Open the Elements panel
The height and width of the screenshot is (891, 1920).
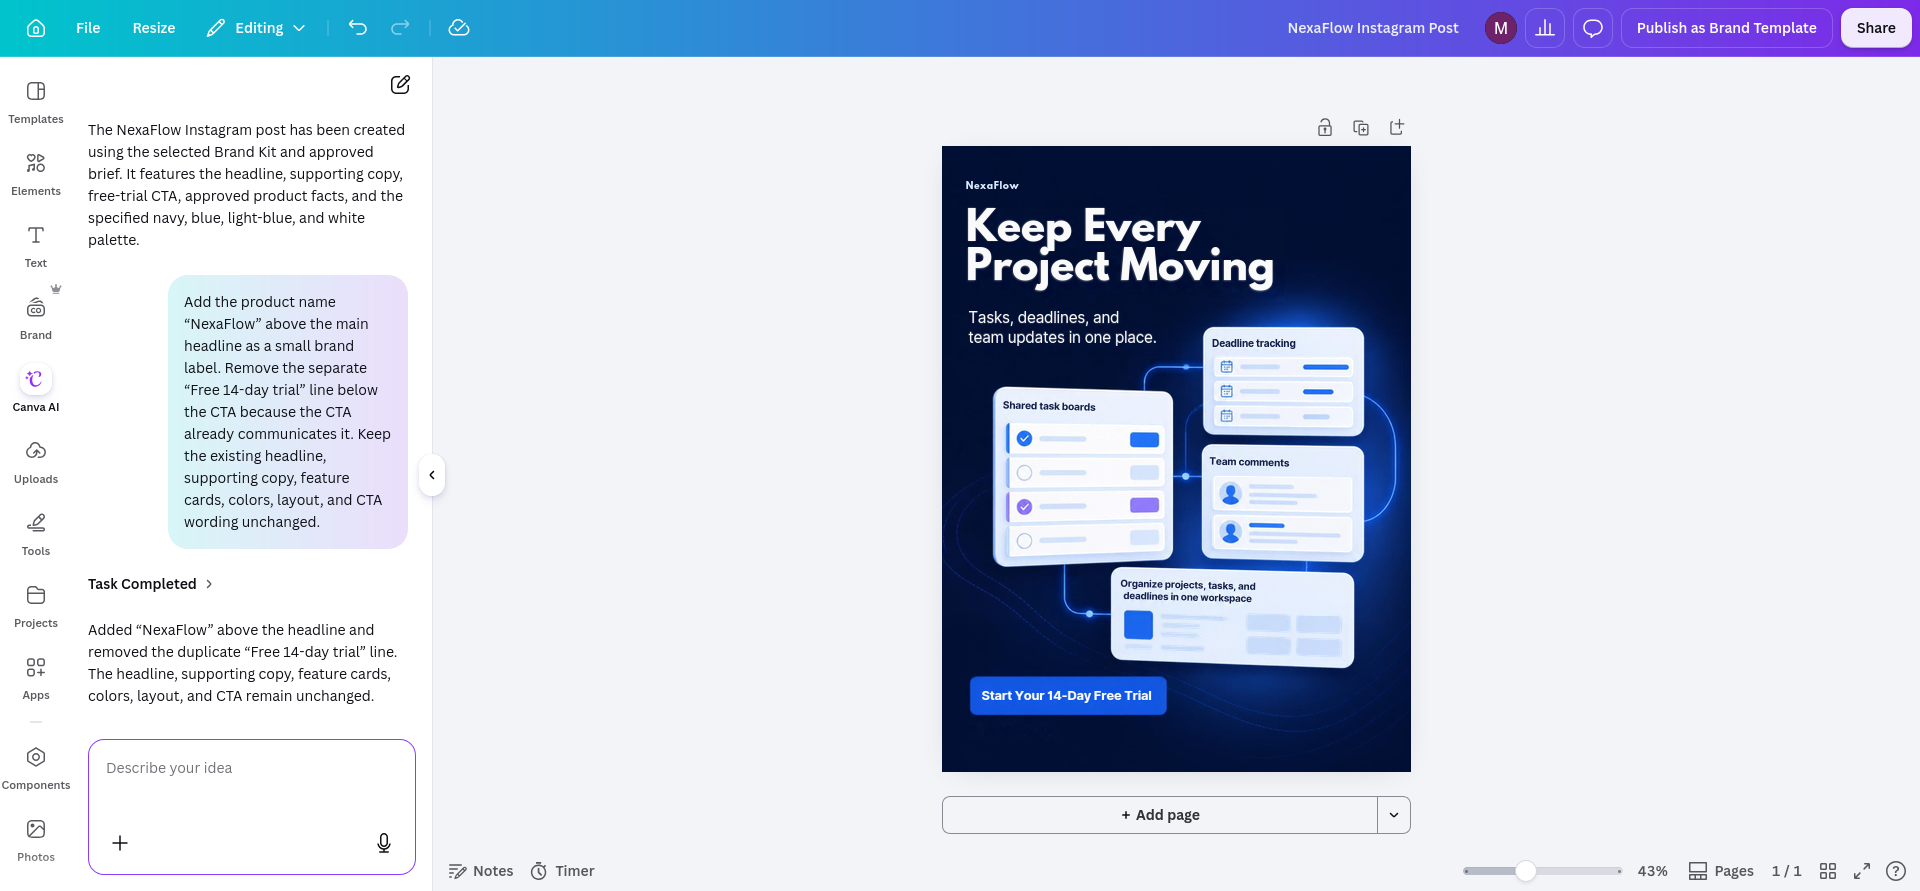[36, 174]
